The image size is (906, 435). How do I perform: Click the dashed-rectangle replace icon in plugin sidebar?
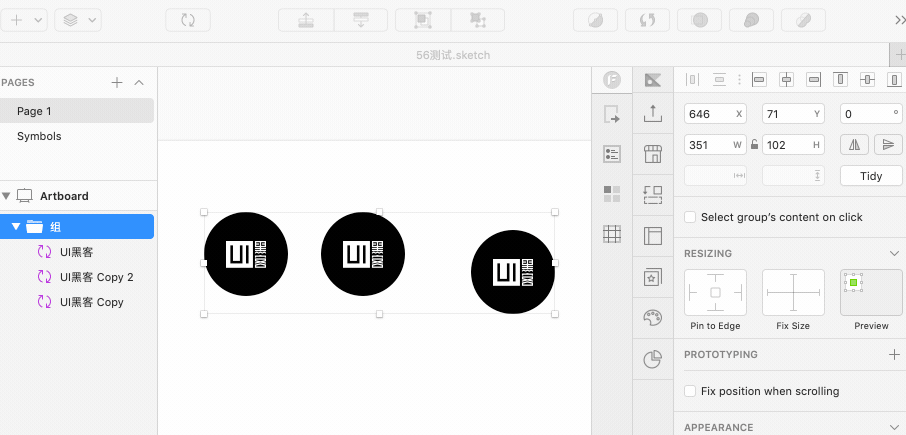coord(653,195)
